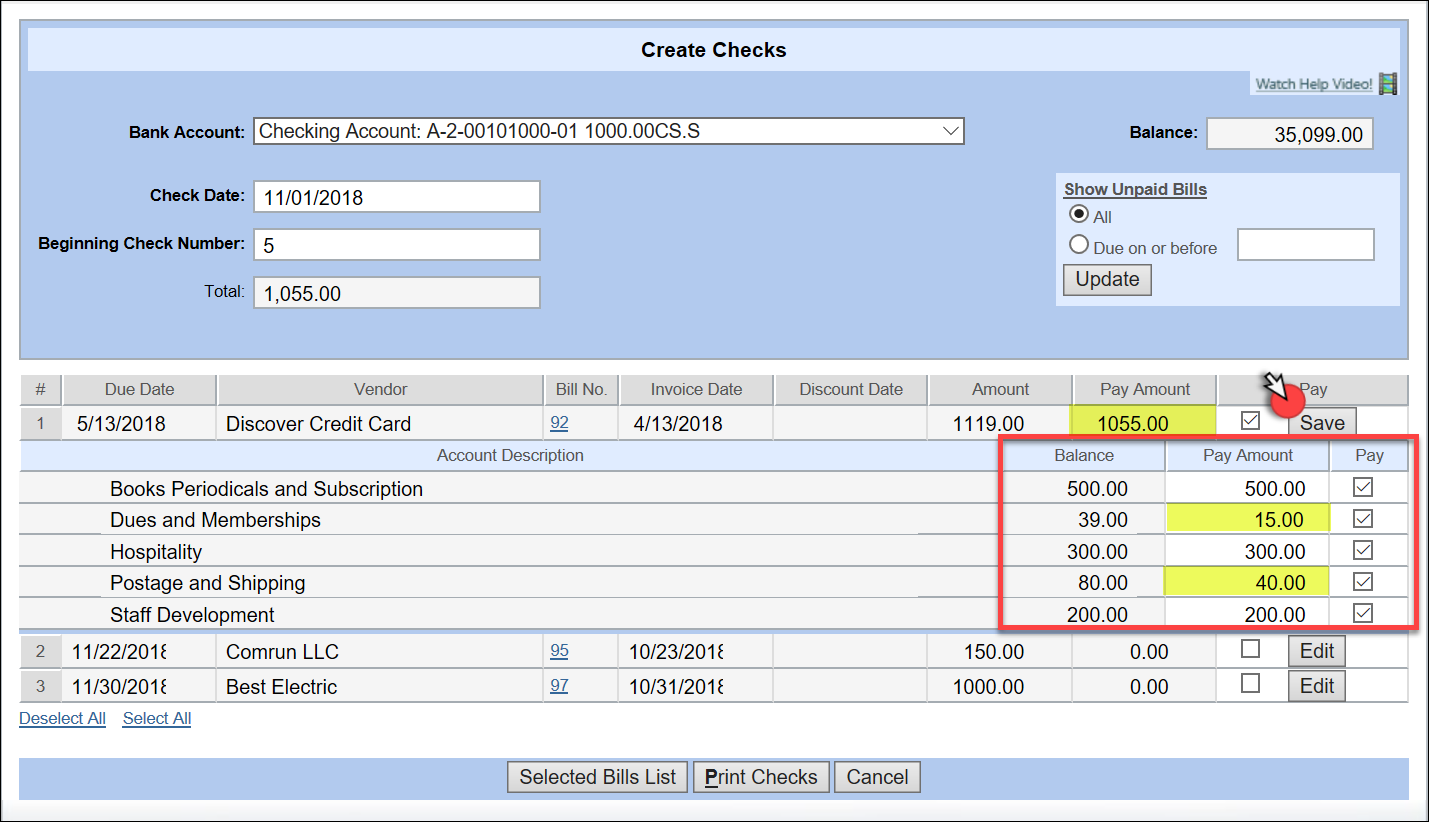Viewport: 1429px width, 822px height.
Task: Uncheck Pay checkbox for Discover Credit Card
Action: click(1250, 421)
